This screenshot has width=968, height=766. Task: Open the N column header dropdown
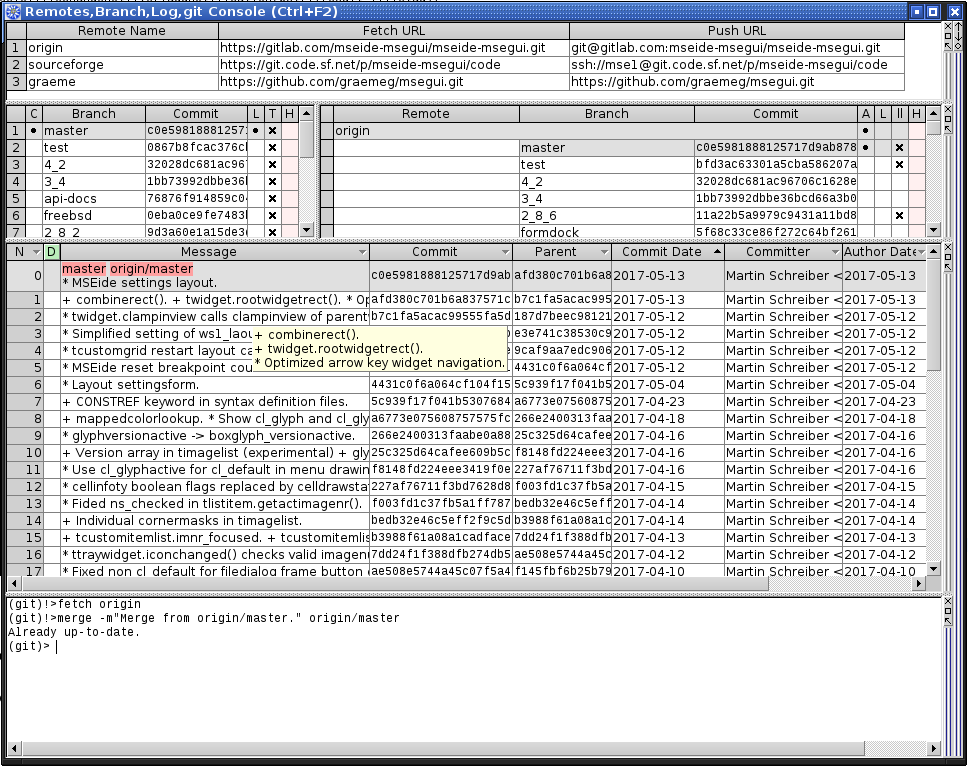37,252
